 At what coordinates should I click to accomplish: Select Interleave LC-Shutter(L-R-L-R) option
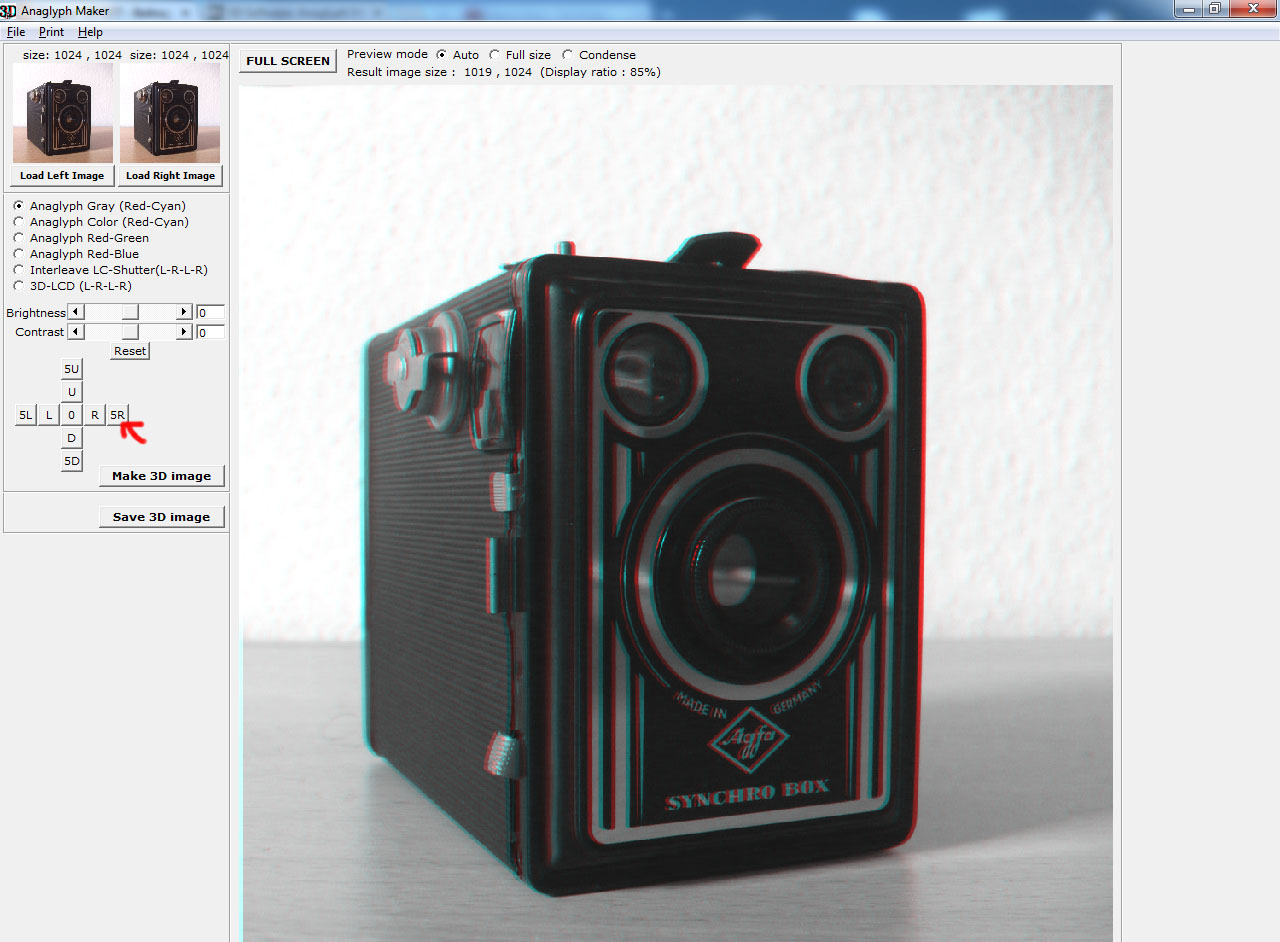pos(111,270)
